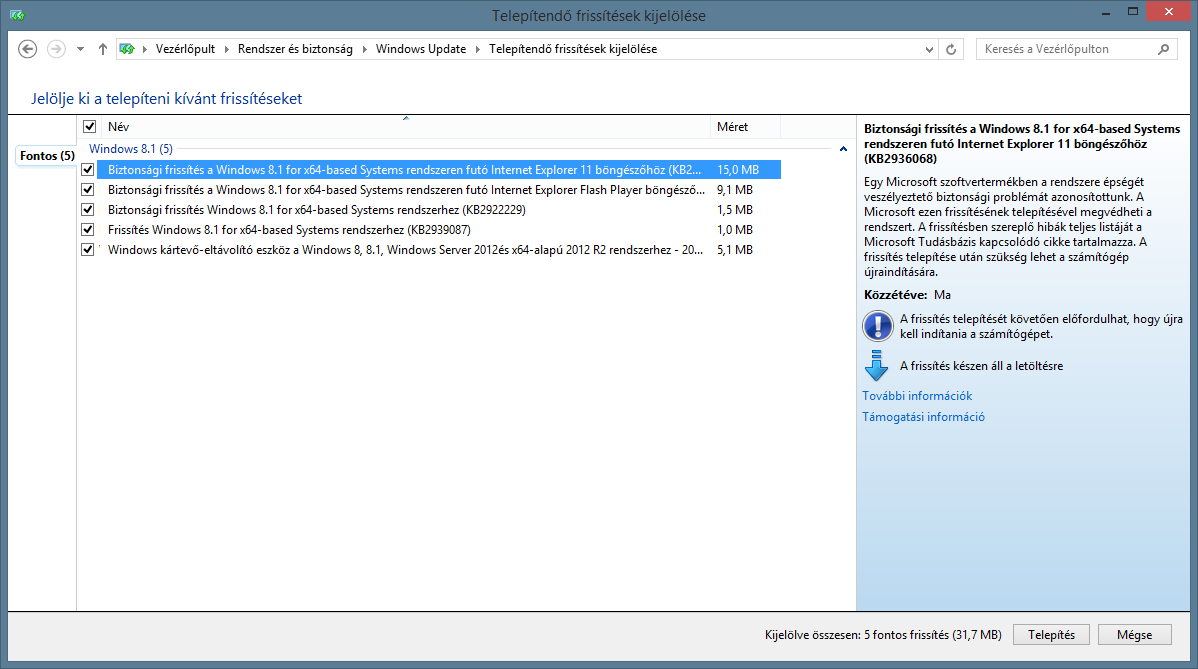Uncheck the Windows kártevő-eltávolító eszköz checkbox
The image size is (1198, 669).
88,249
